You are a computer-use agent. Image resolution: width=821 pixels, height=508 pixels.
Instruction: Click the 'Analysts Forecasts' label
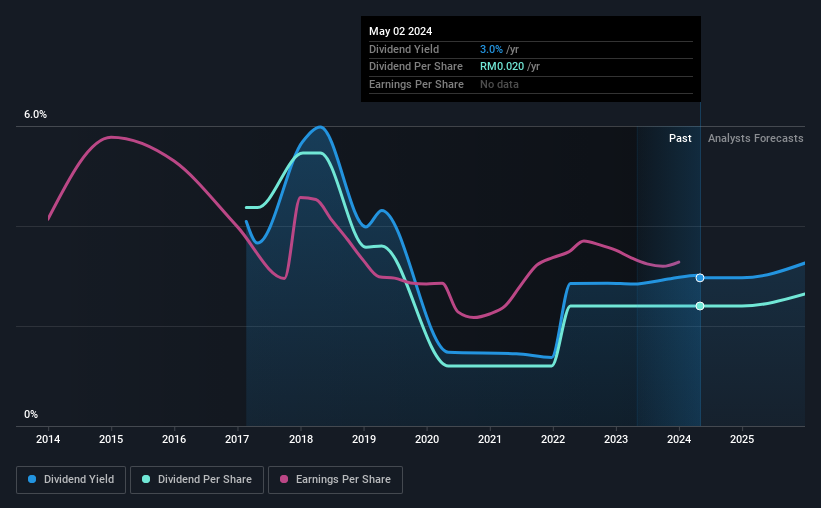coord(756,138)
